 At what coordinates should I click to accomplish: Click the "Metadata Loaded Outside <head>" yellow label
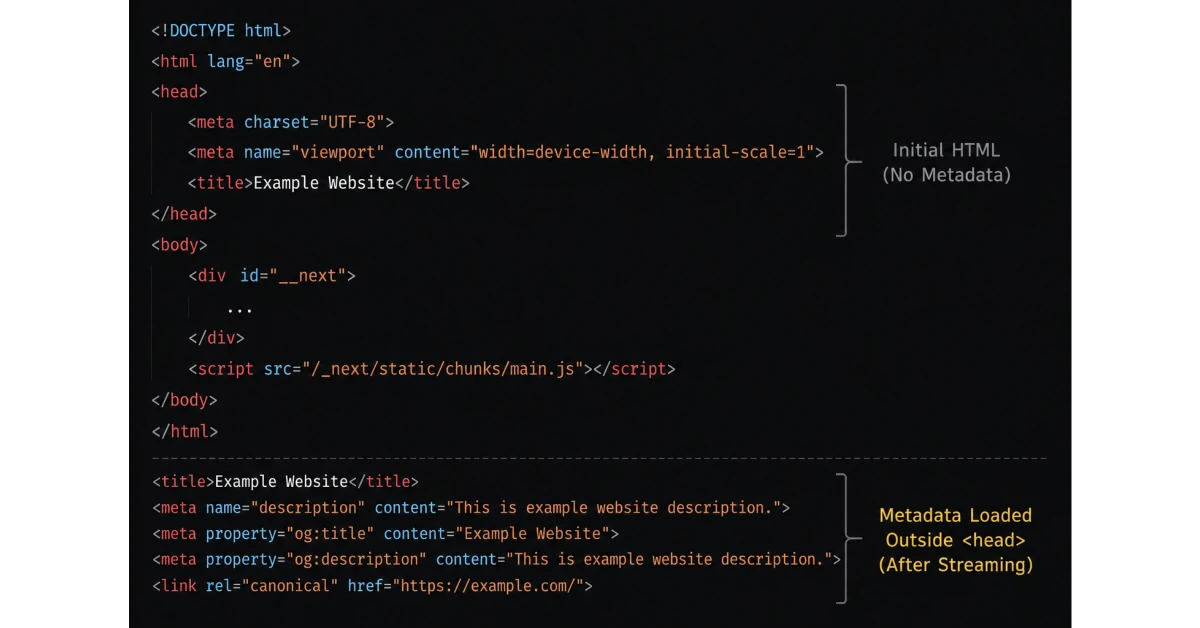click(x=955, y=540)
